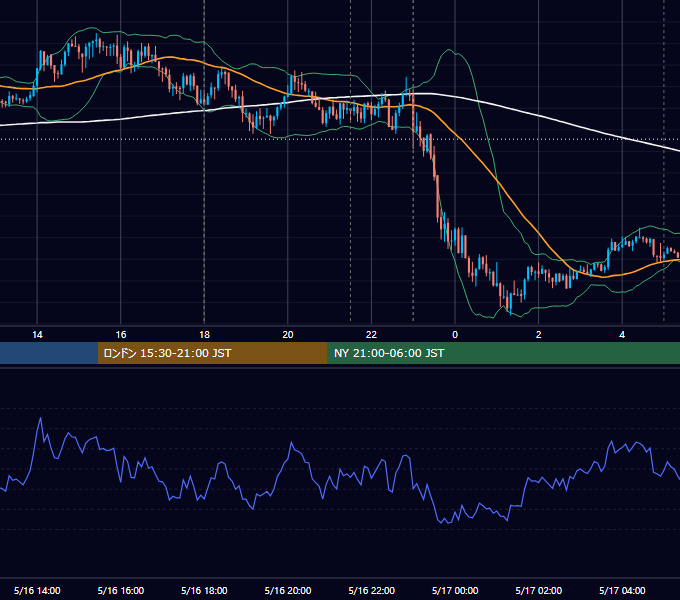Click the ロンドン 15:30-21:00 JST session bar

[212, 353]
